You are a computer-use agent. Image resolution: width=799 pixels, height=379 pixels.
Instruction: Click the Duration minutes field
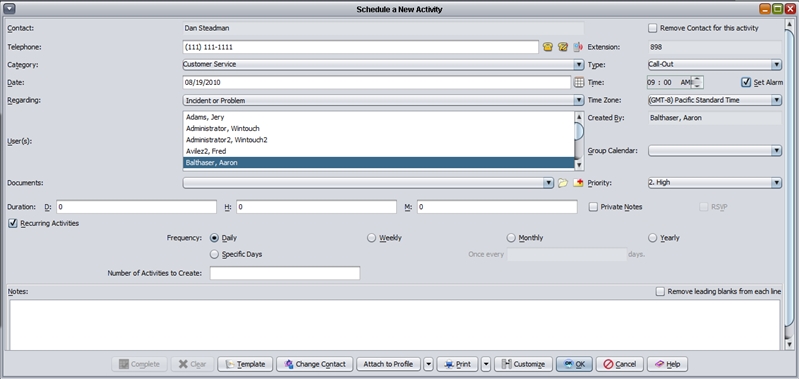pos(497,207)
